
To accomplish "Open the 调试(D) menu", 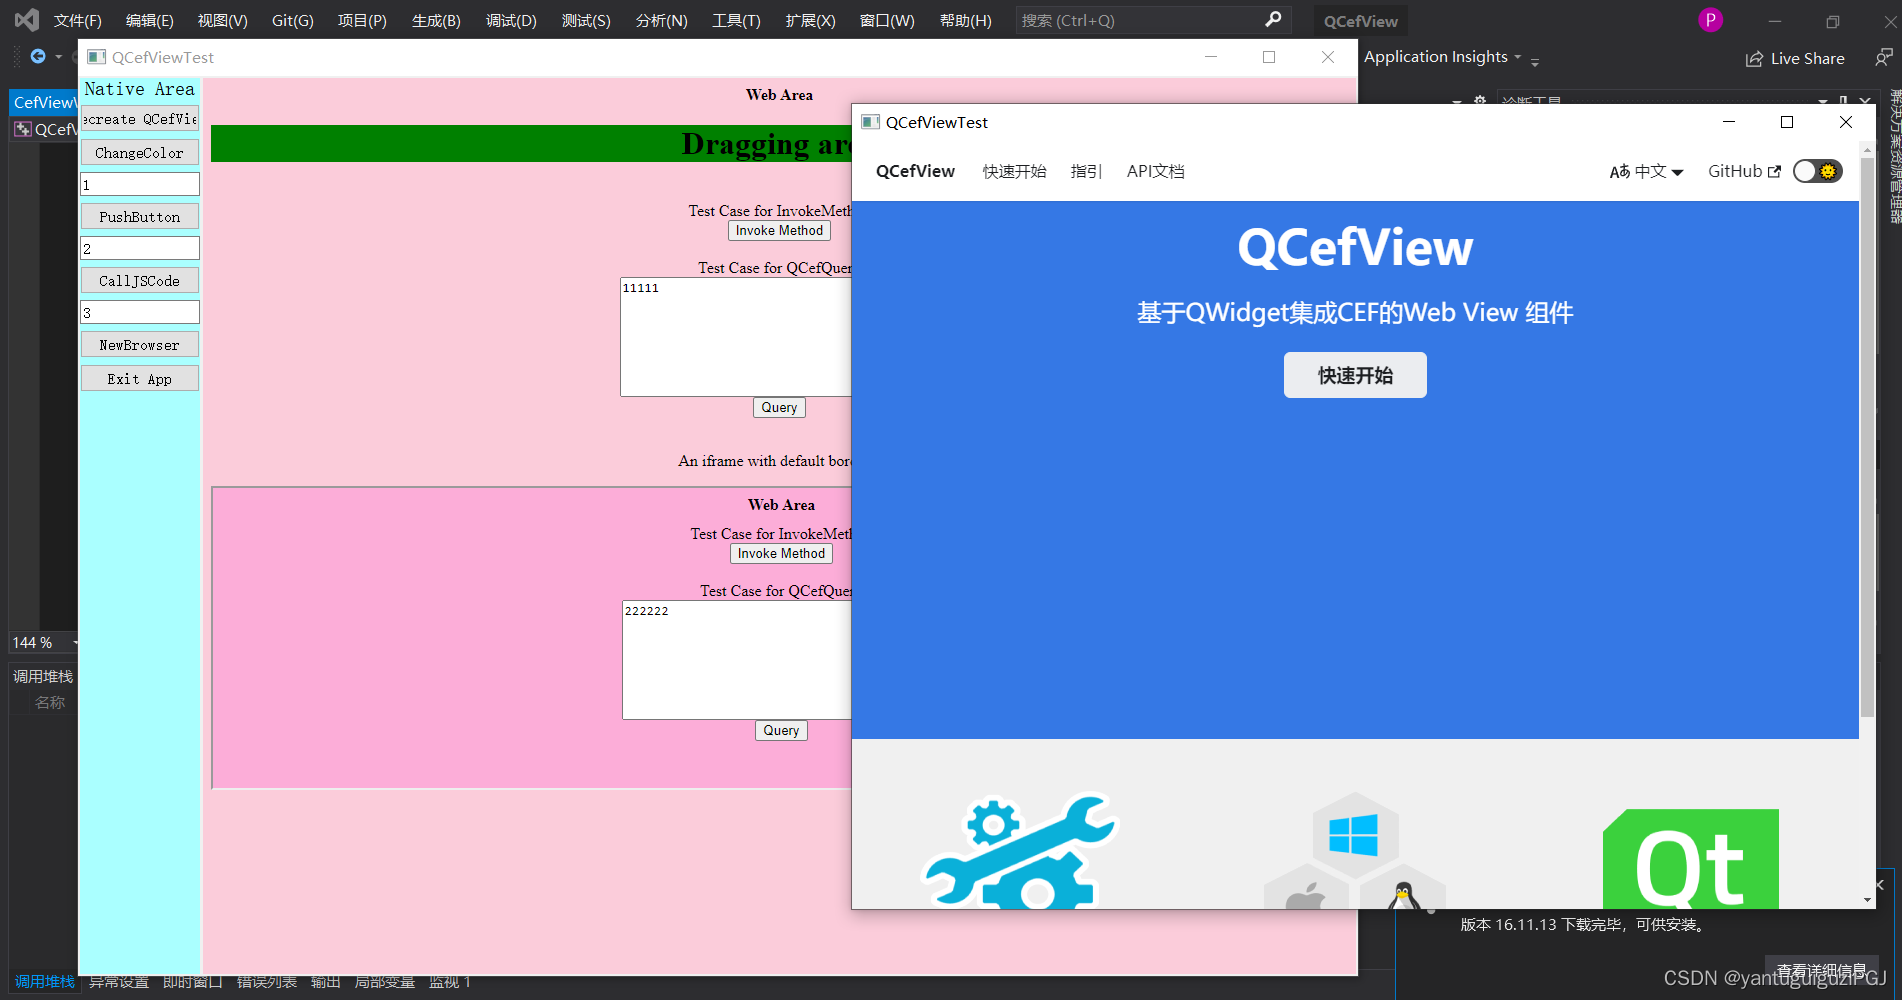I will coord(511,20).
